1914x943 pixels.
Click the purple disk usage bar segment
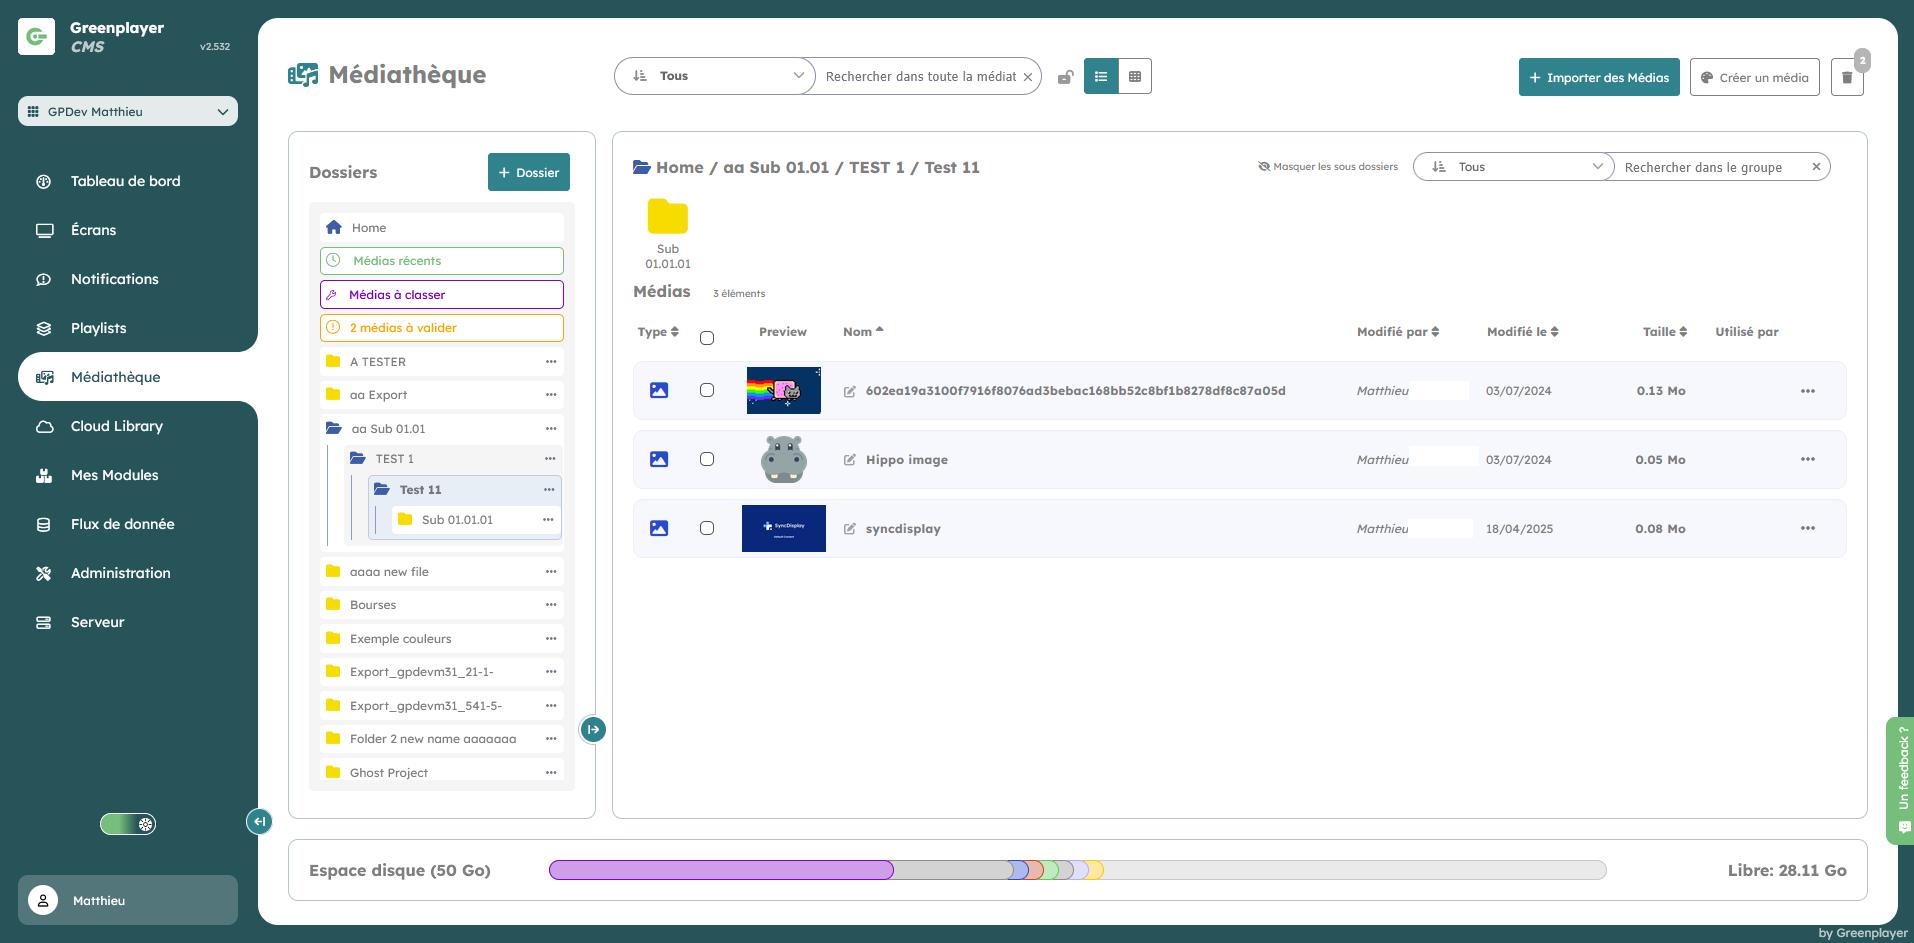click(720, 870)
